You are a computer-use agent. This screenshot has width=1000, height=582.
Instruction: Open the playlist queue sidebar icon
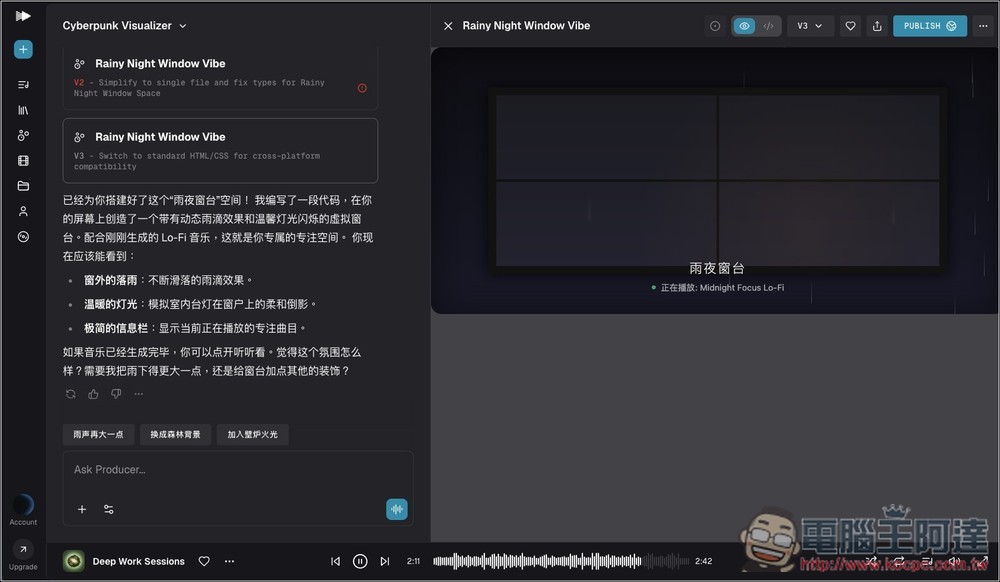23,84
